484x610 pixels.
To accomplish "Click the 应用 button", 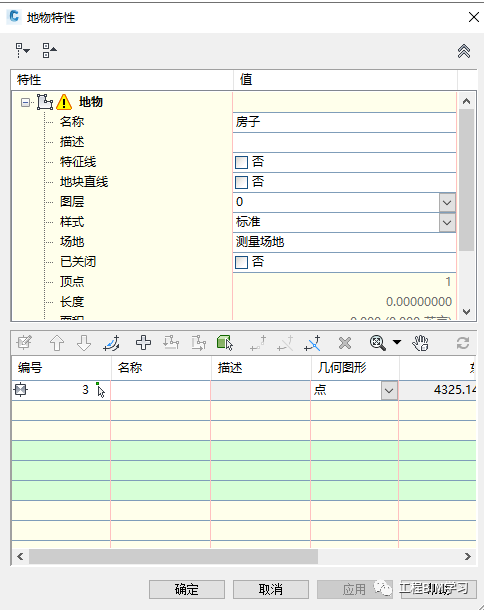I will pos(354,589).
